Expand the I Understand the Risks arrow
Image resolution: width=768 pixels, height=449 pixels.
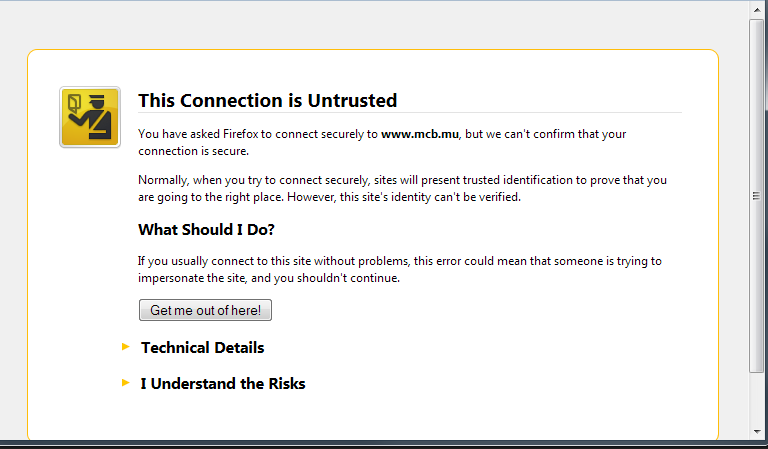(126, 383)
